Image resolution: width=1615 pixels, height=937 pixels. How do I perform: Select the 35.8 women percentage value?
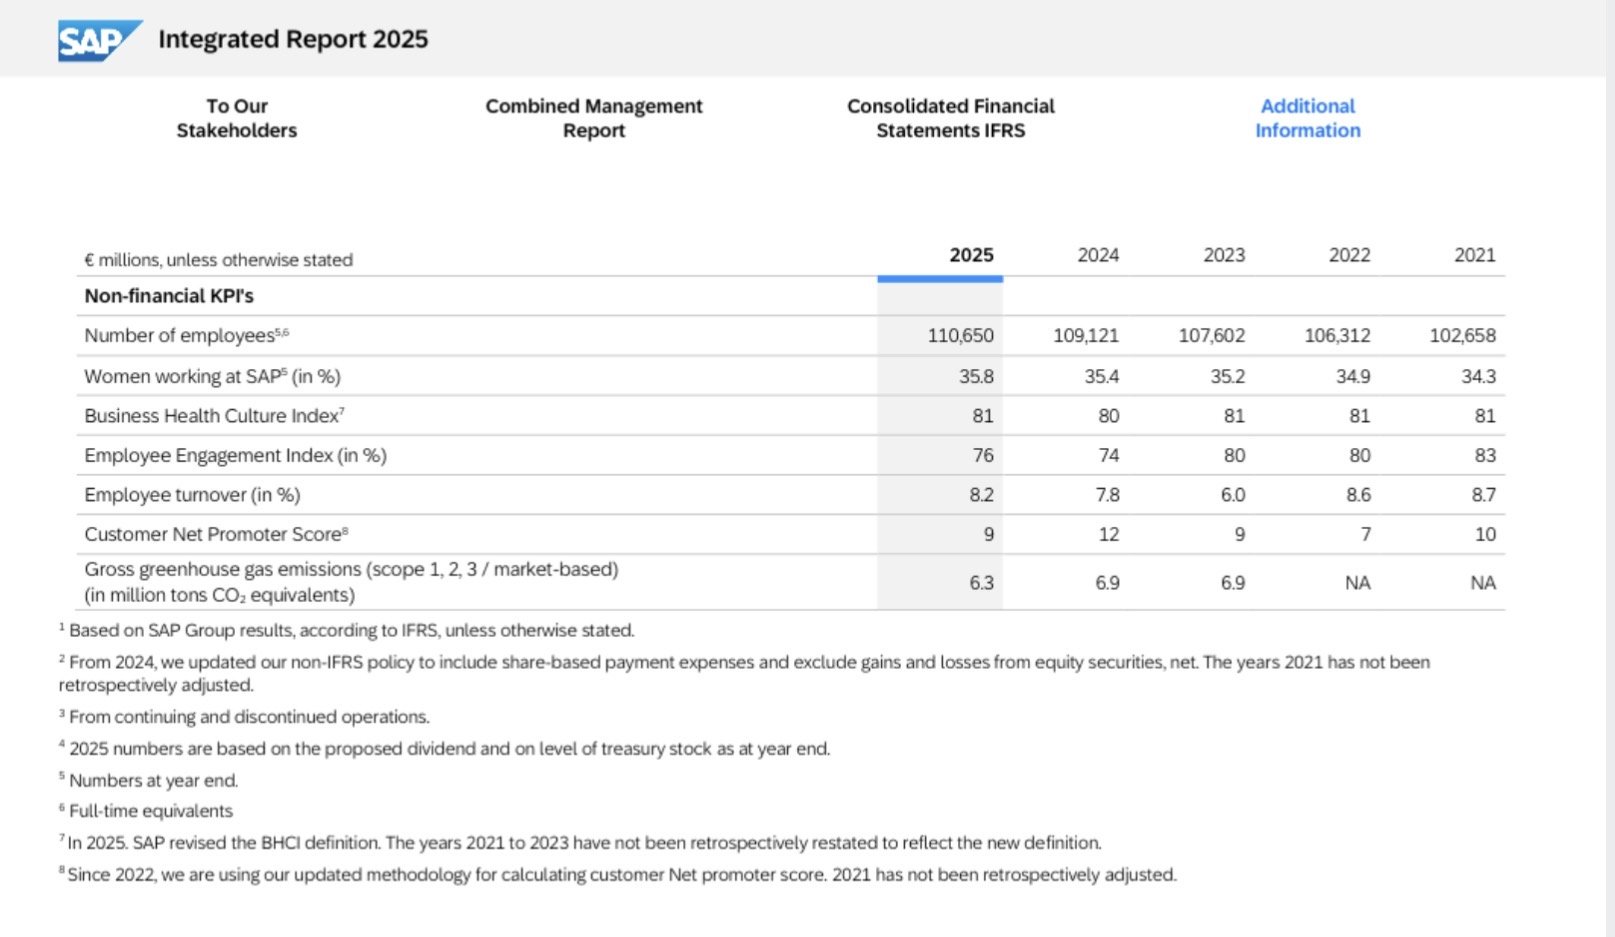coord(976,376)
